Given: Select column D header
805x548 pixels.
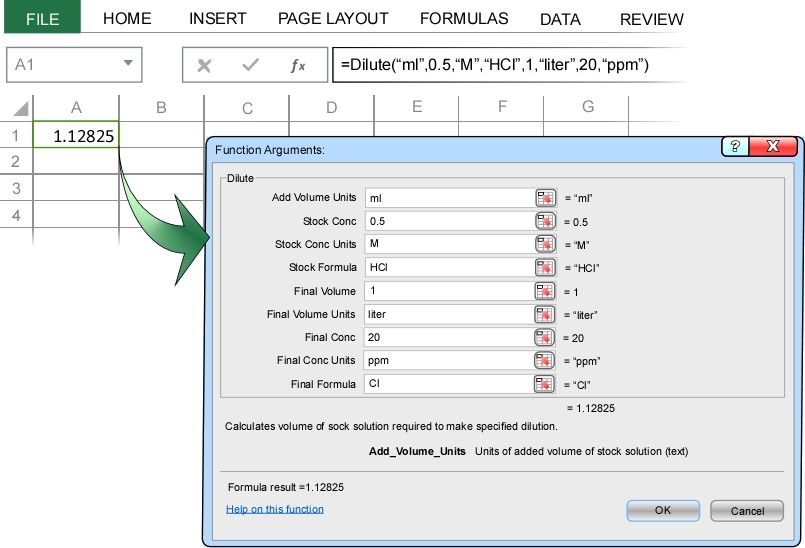Looking at the screenshot, I should (332, 108).
